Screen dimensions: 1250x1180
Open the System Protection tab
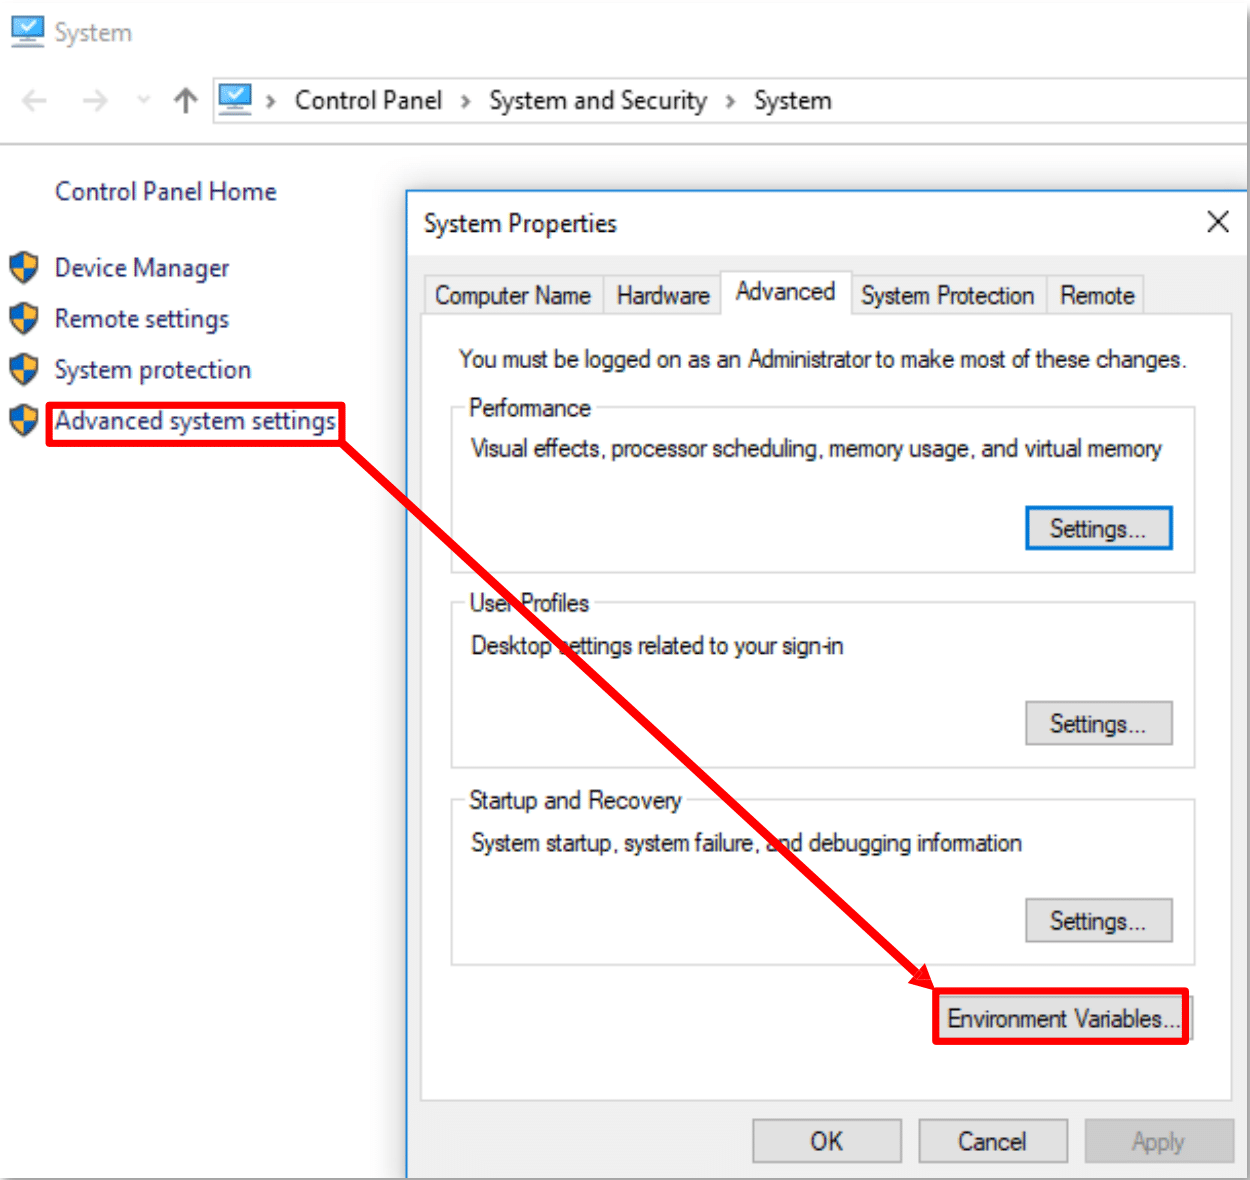point(948,296)
